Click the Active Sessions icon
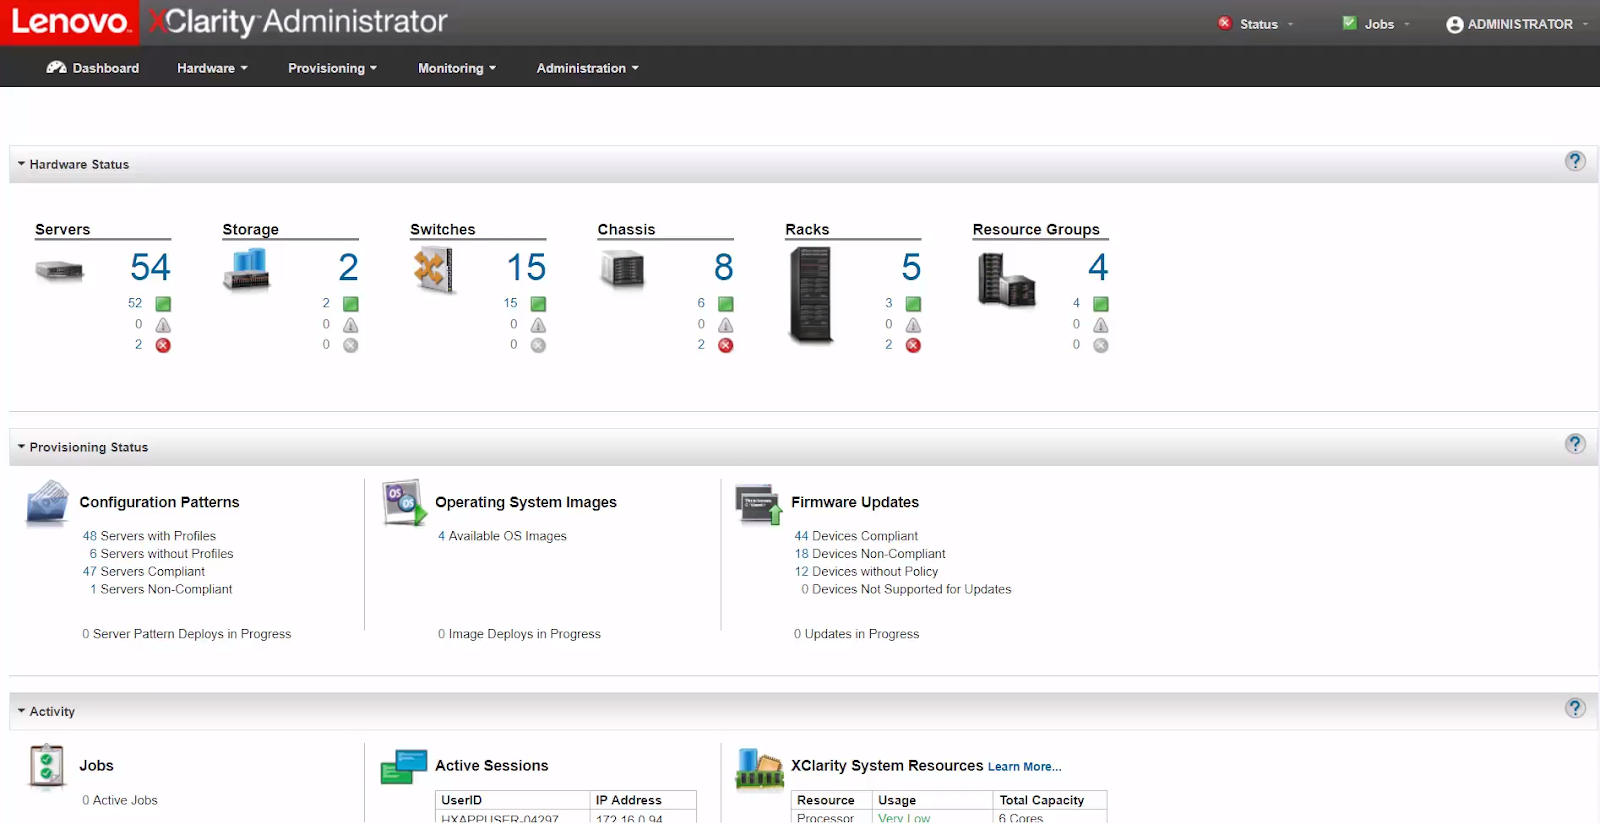 404,767
